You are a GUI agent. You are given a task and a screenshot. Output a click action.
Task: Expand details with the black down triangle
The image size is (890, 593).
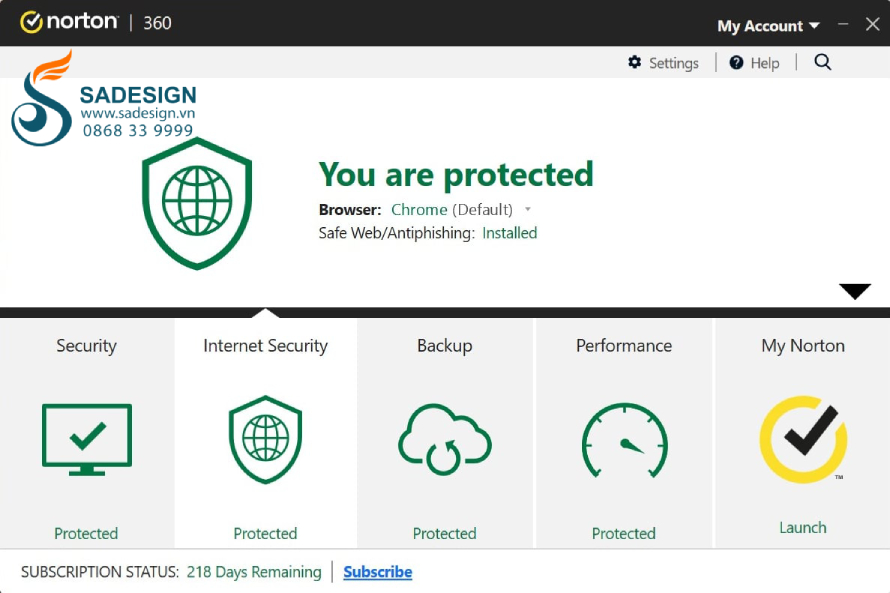coord(855,291)
